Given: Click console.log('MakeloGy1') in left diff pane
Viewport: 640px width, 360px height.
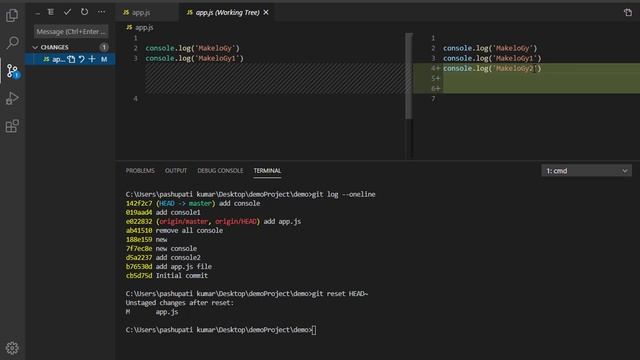Looking at the screenshot, I should click(194, 58).
